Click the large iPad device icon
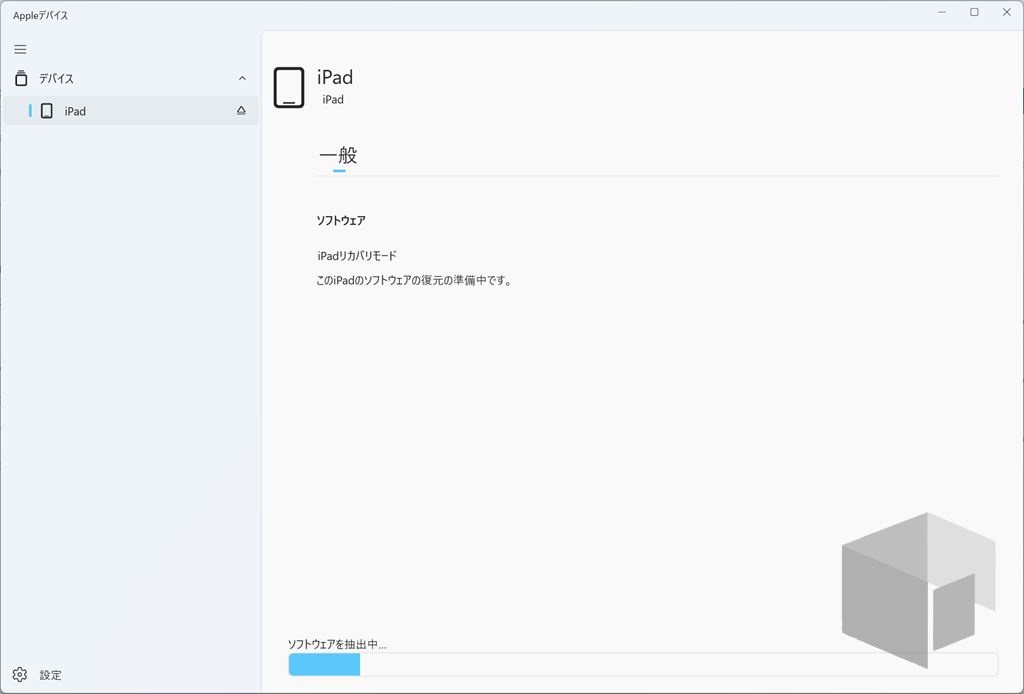 point(289,87)
